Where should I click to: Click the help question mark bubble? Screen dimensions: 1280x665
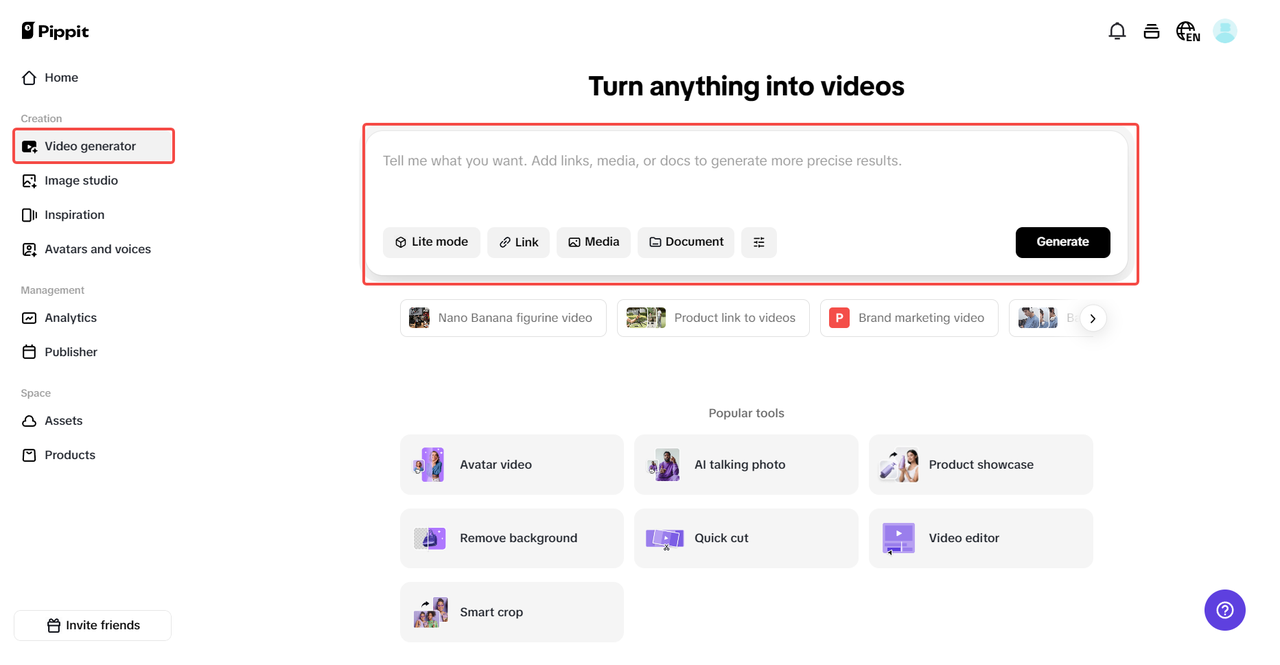tap(1224, 610)
